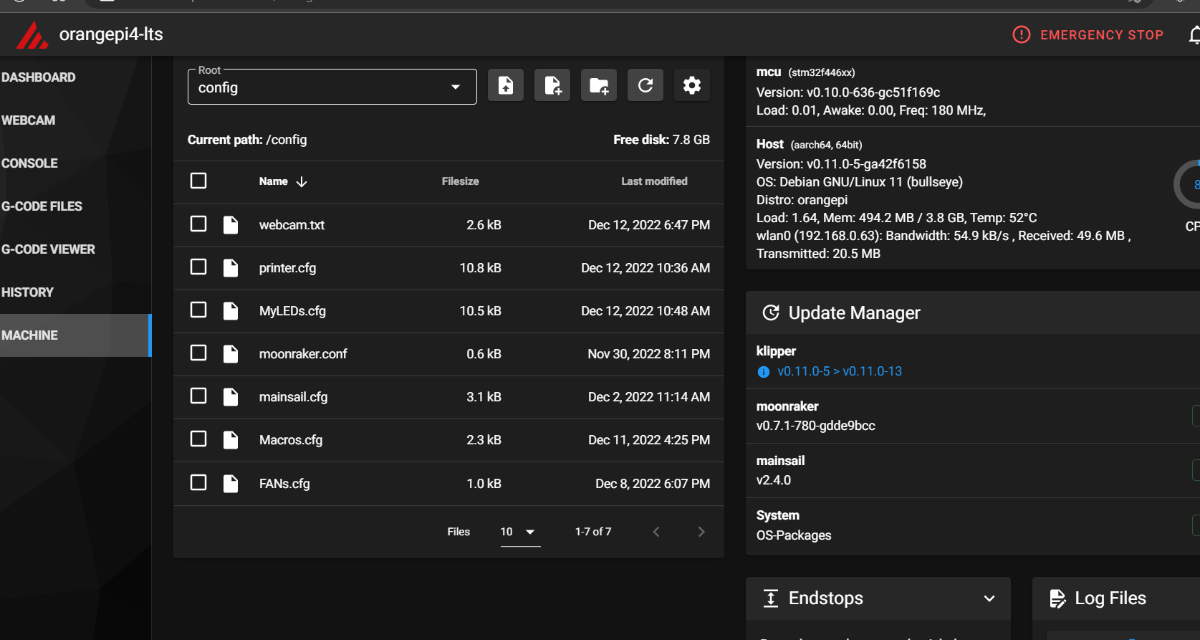Enable the Macros.cfg checkbox
The height and width of the screenshot is (640, 1200).
pos(198,439)
